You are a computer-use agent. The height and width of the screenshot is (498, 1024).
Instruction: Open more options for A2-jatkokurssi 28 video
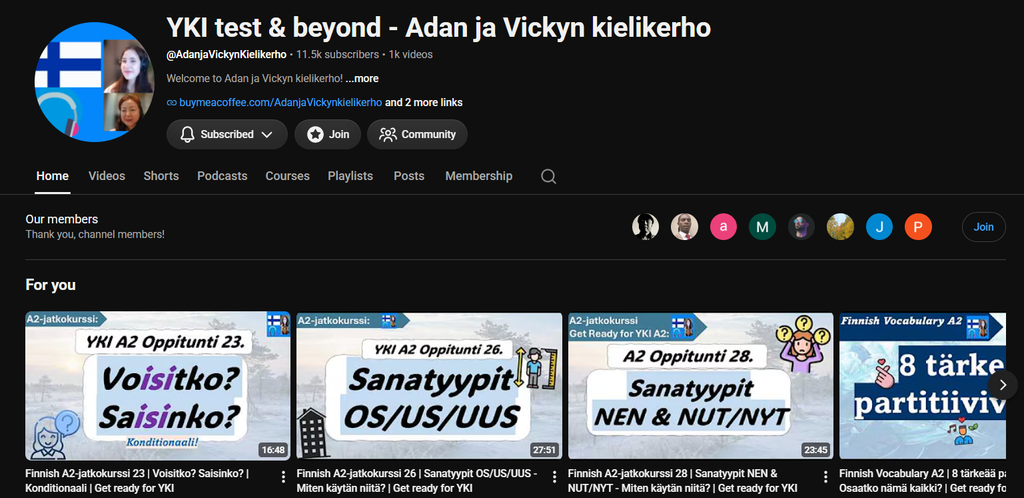coord(825,477)
